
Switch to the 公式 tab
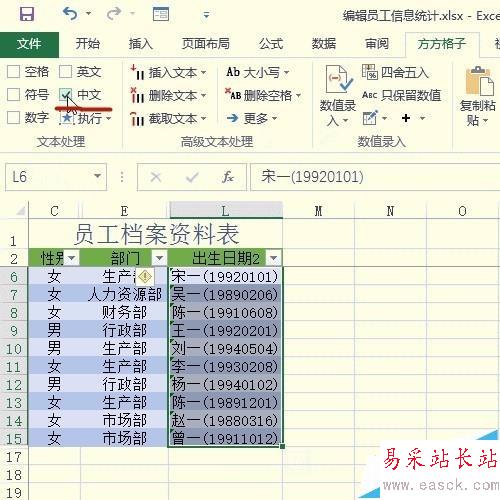pyautogui.click(x=271, y=44)
